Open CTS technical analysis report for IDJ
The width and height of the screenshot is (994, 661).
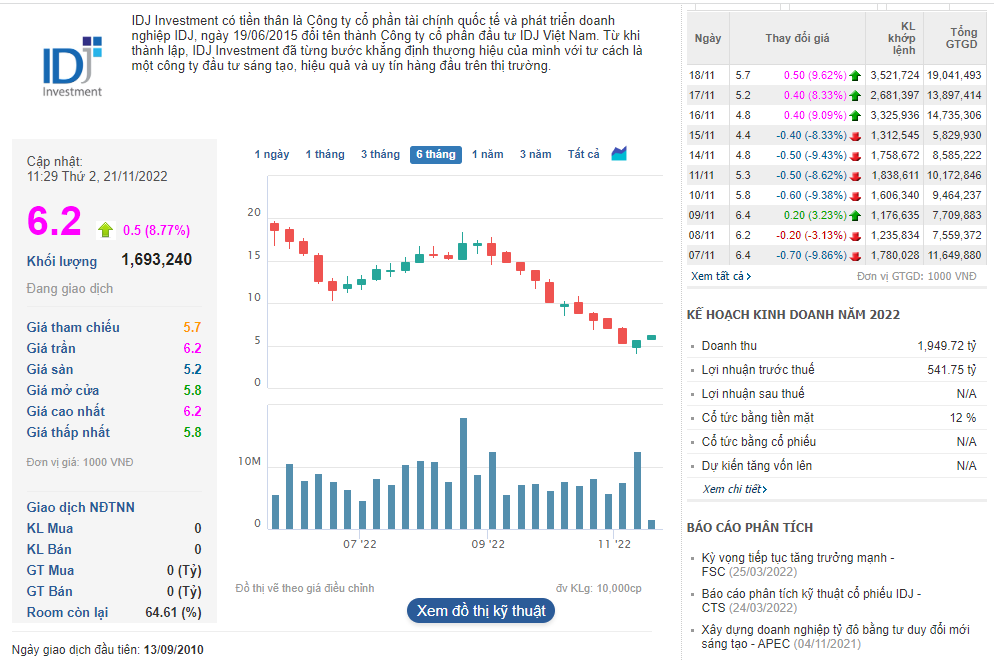(x=811, y=600)
